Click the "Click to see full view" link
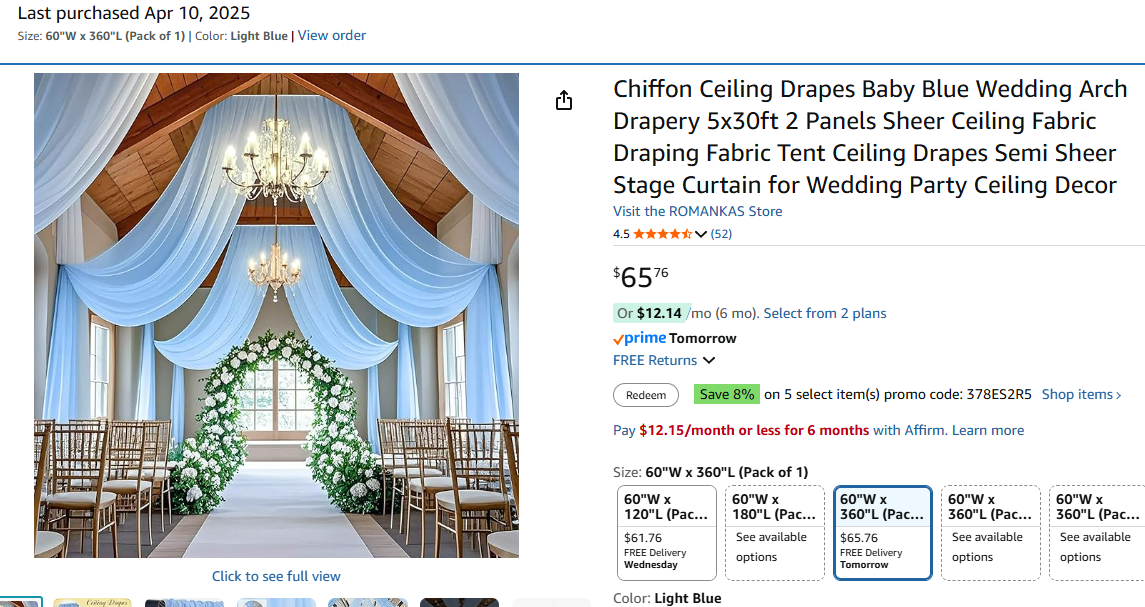 pyautogui.click(x=276, y=576)
